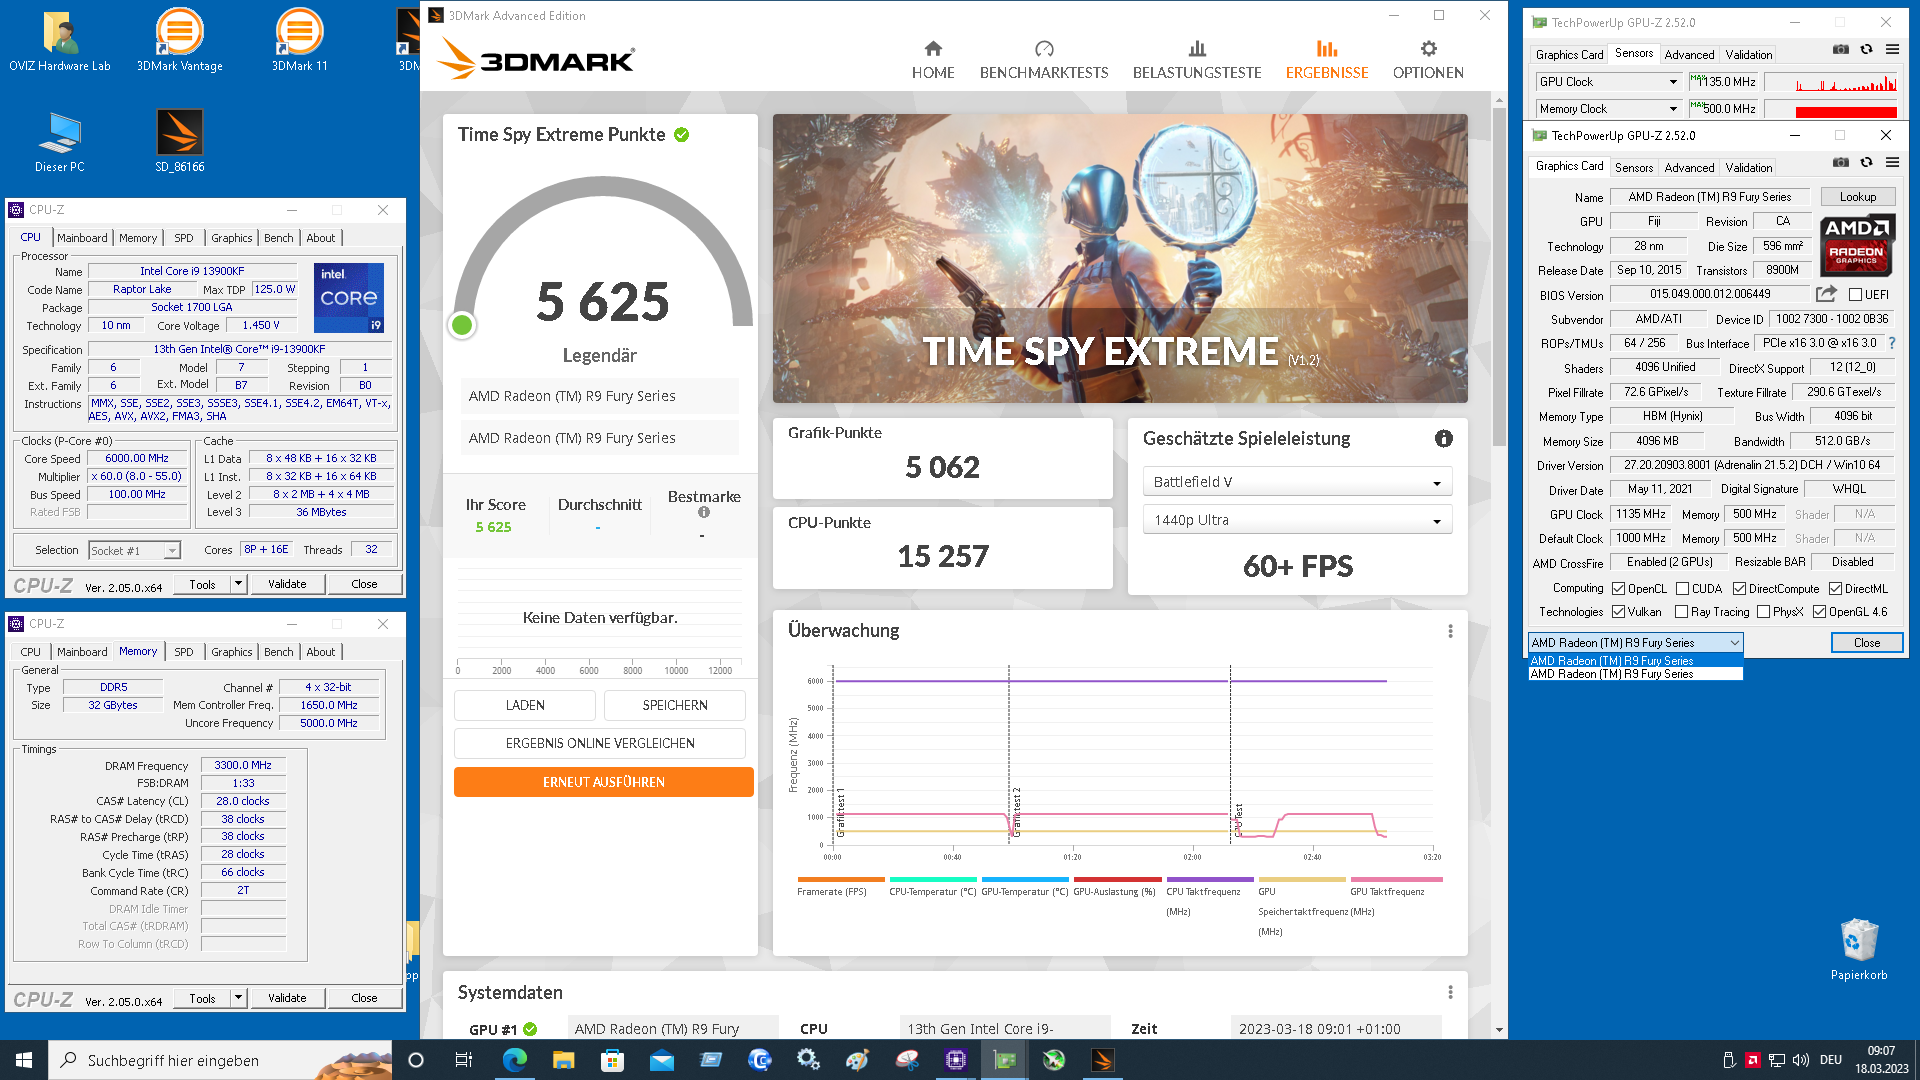
Task: Click Lookup button in GPU-Z
Action: [x=1857, y=197]
